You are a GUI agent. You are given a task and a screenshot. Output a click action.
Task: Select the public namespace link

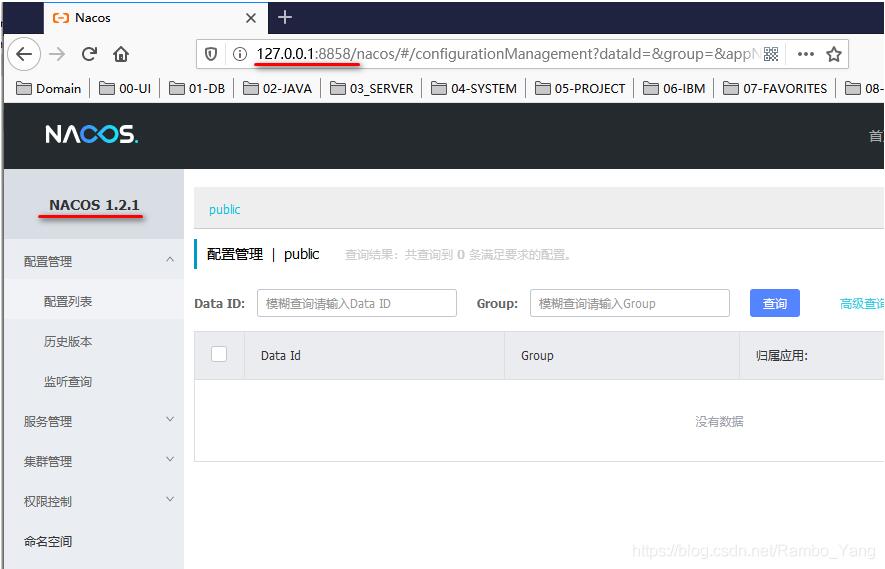224,210
